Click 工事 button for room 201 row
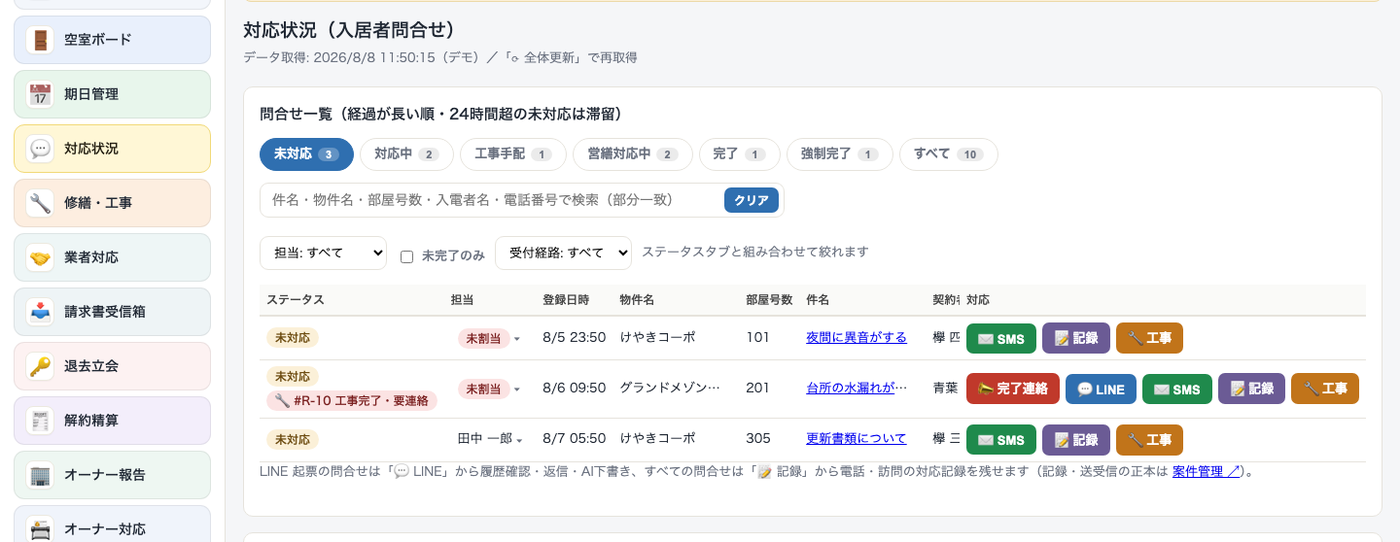1400x542 pixels. (1325, 389)
